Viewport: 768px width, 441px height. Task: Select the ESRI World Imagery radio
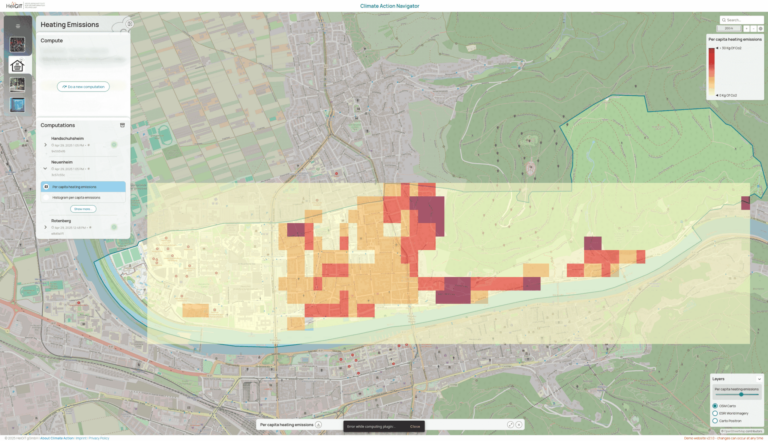(716, 413)
